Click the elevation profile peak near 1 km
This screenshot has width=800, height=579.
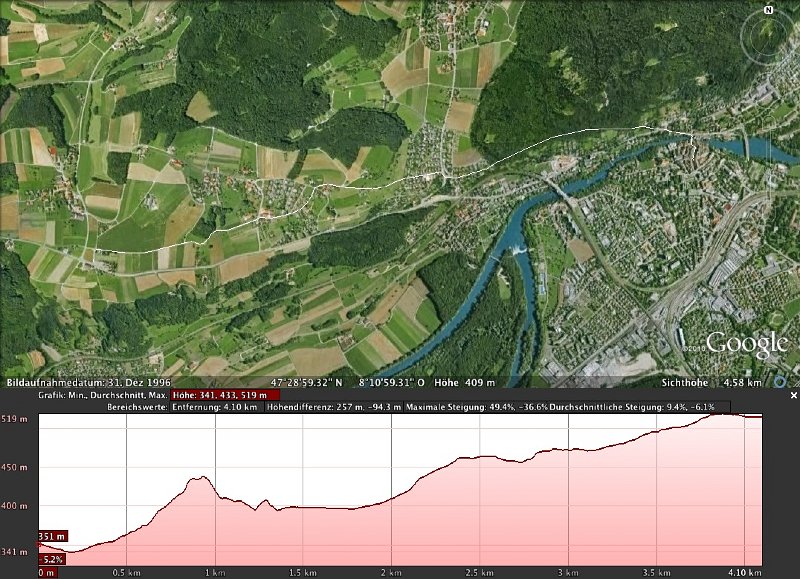coord(200,479)
